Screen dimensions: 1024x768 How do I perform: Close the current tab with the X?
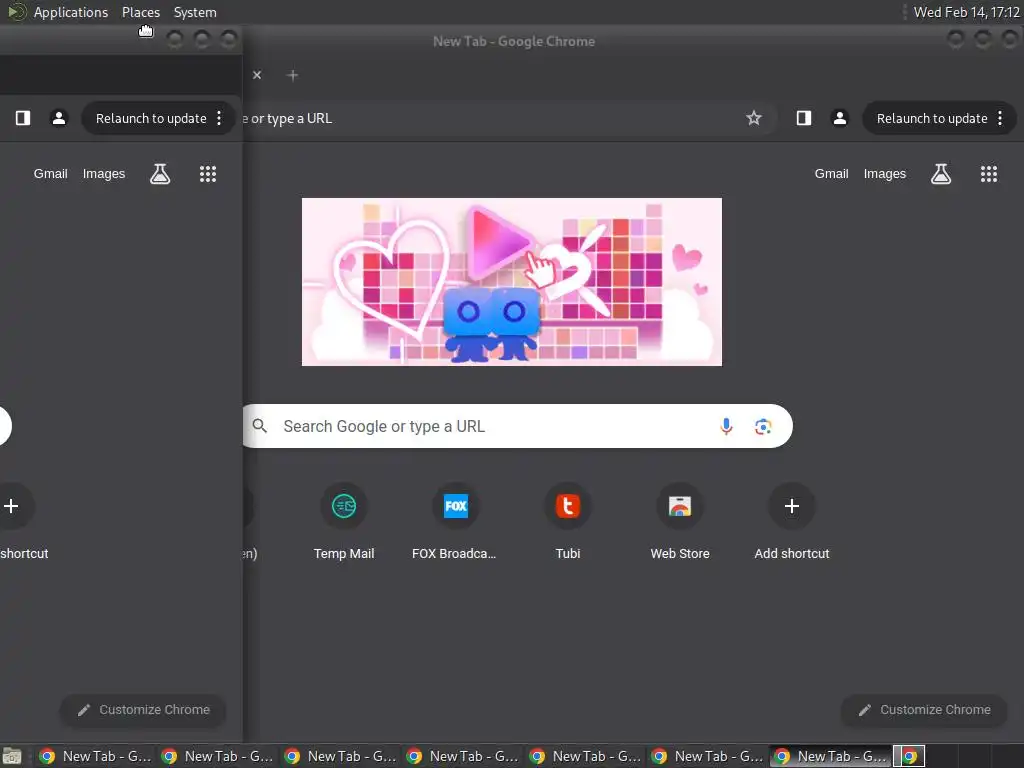click(257, 75)
